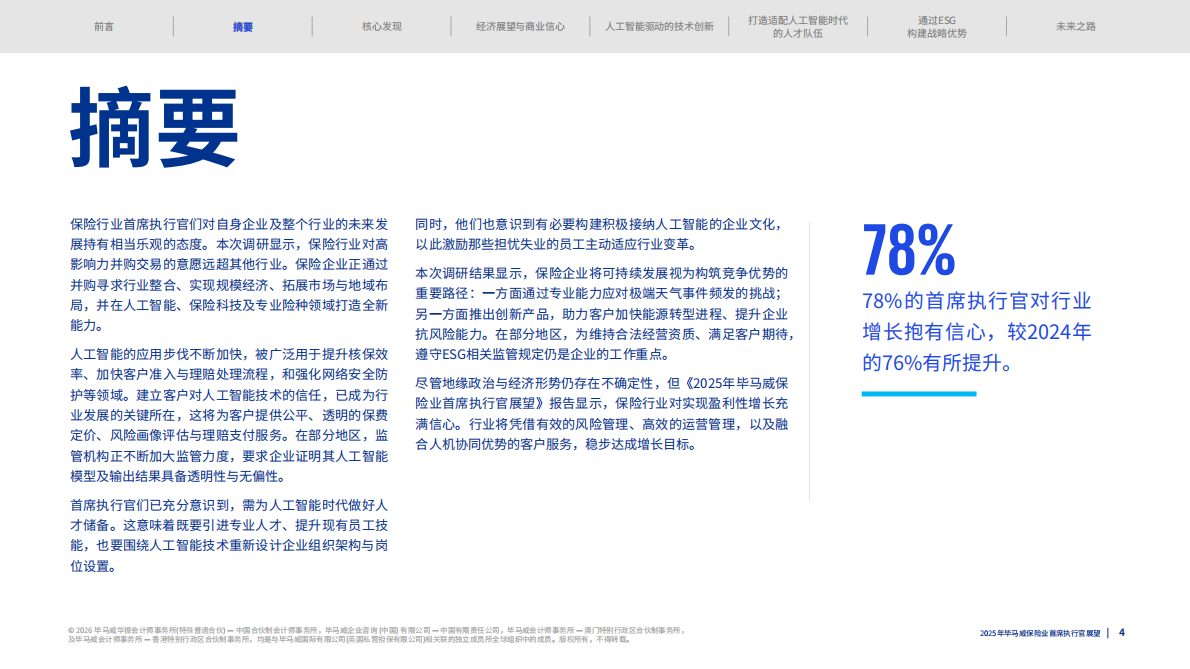The image size is (1190, 669).
Task: Click the © 2026 毕马威 copyright notice
Action: tap(376, 635)
